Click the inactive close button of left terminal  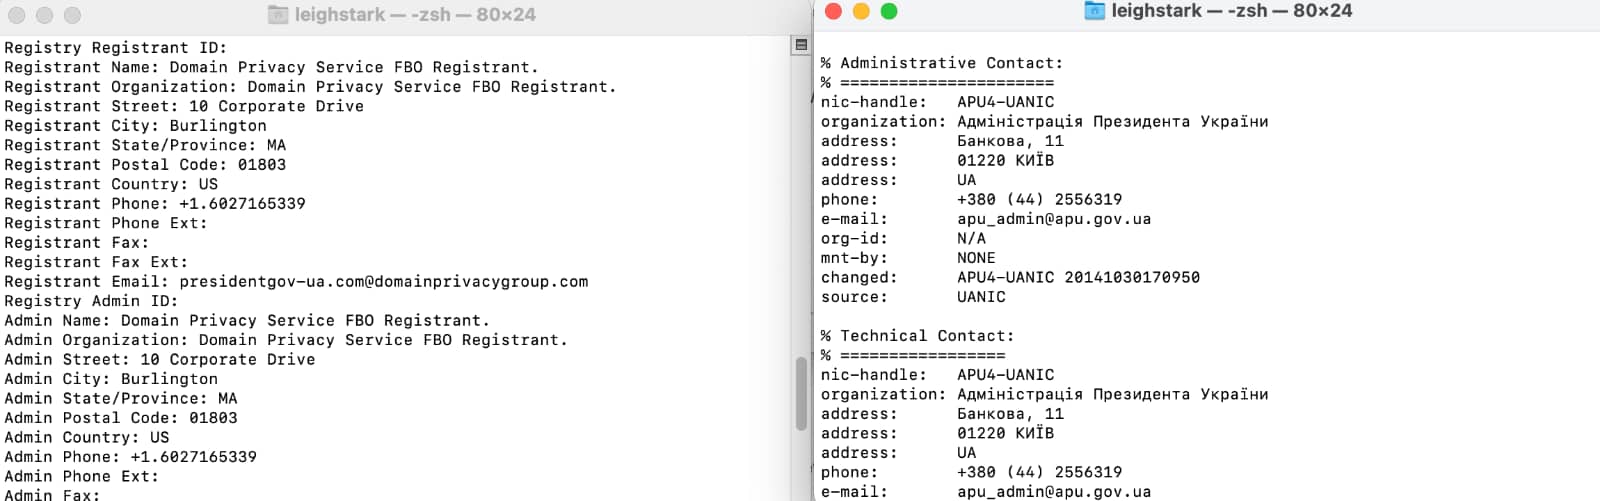(x=16, y=15)
